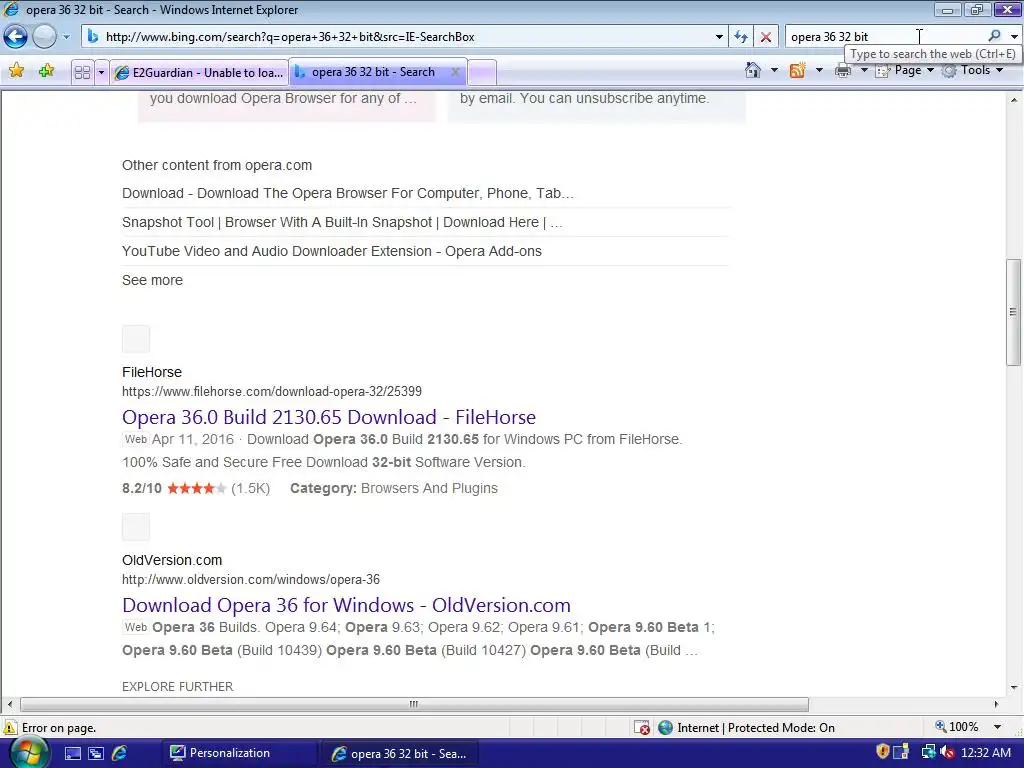Click the blocked pop-up status bar icon

click(x=642, y=728)
